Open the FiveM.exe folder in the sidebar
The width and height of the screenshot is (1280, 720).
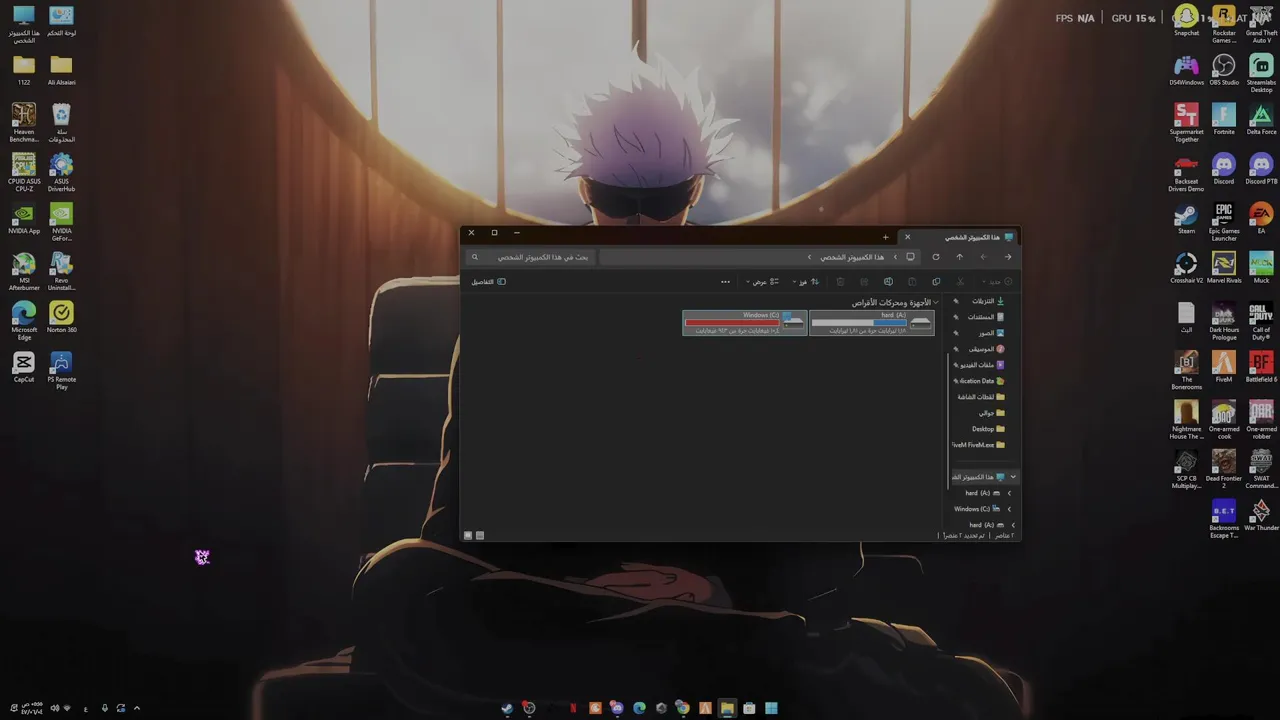(980, 445)
